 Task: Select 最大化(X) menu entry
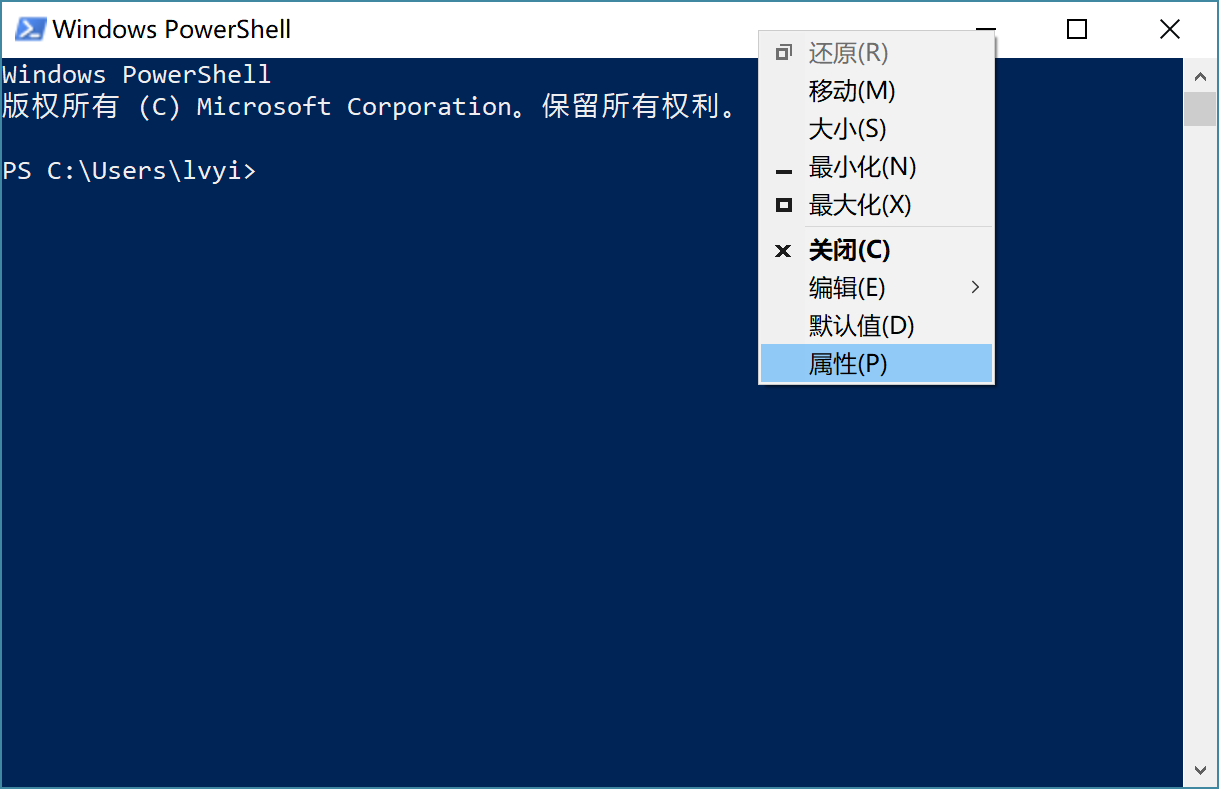click(x=877, y=205)
